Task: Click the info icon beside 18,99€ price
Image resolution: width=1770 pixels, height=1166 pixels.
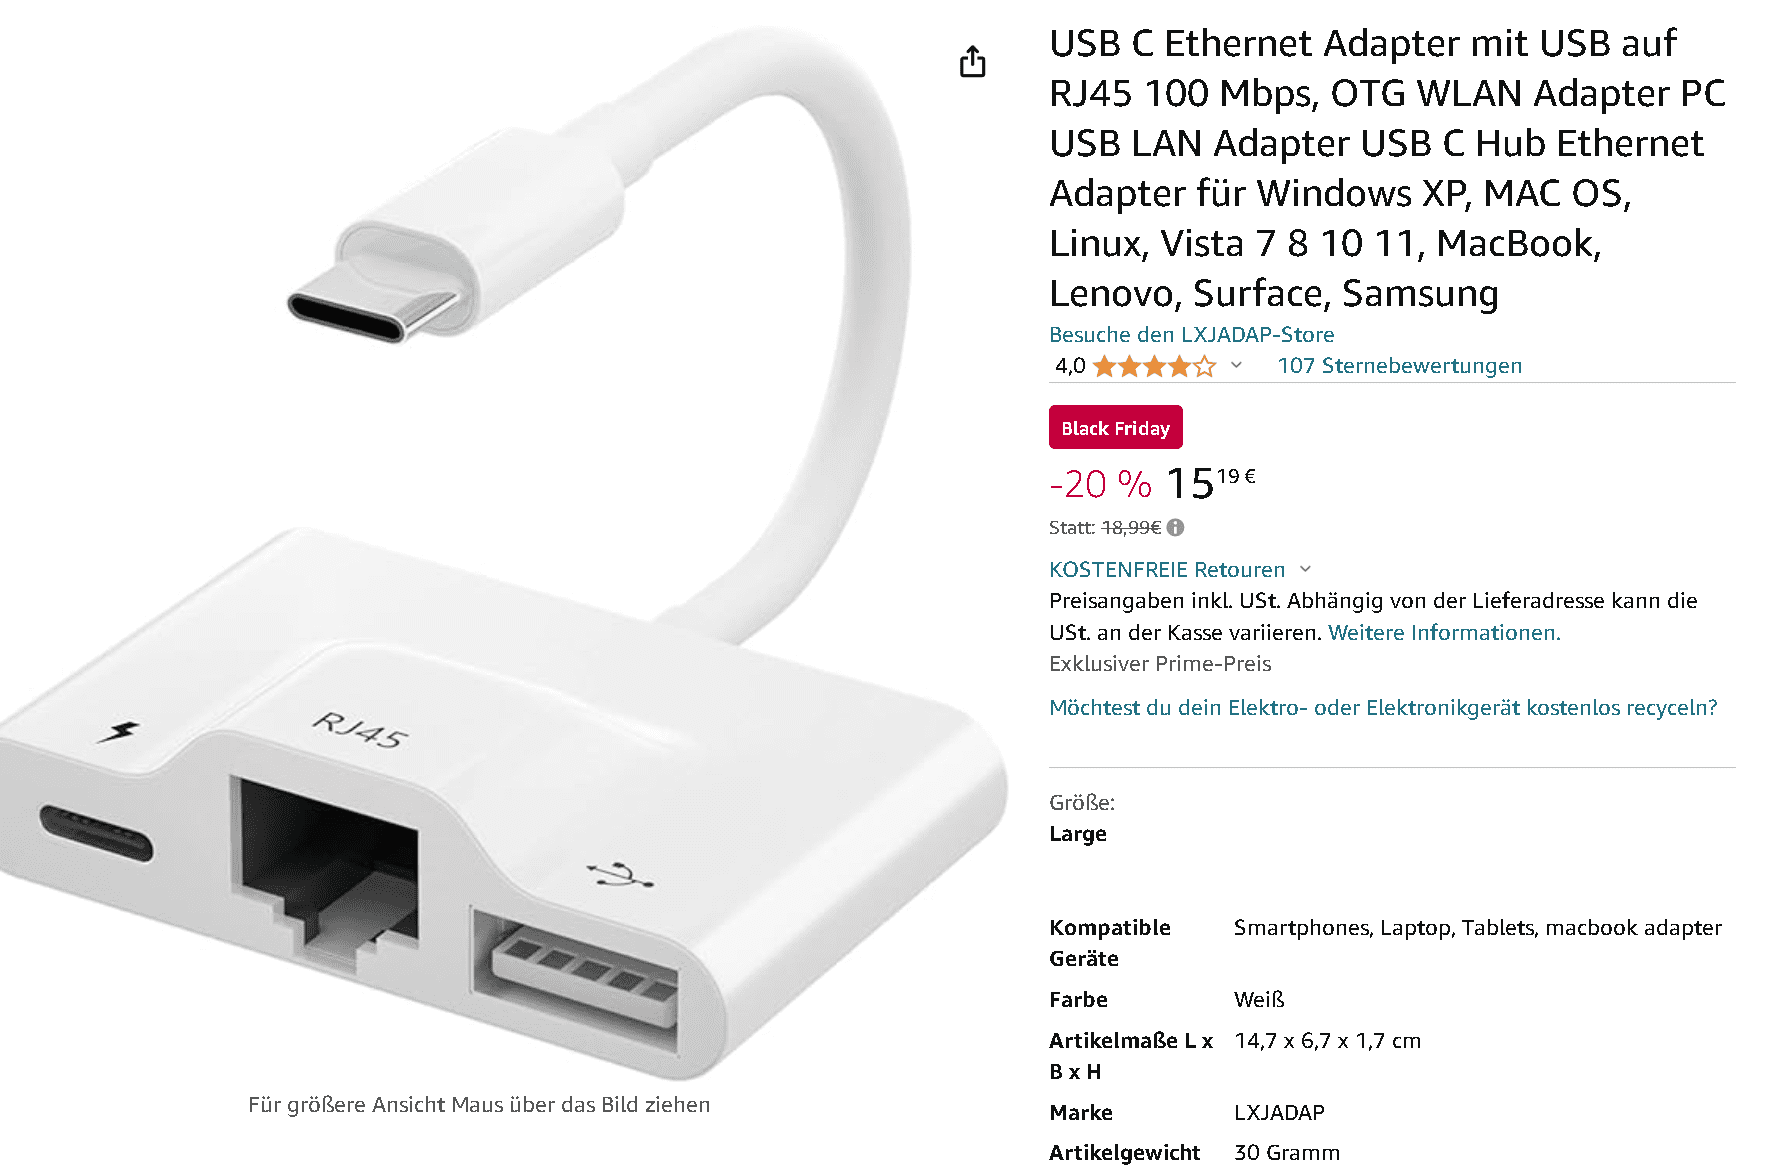Action: 1176,527
